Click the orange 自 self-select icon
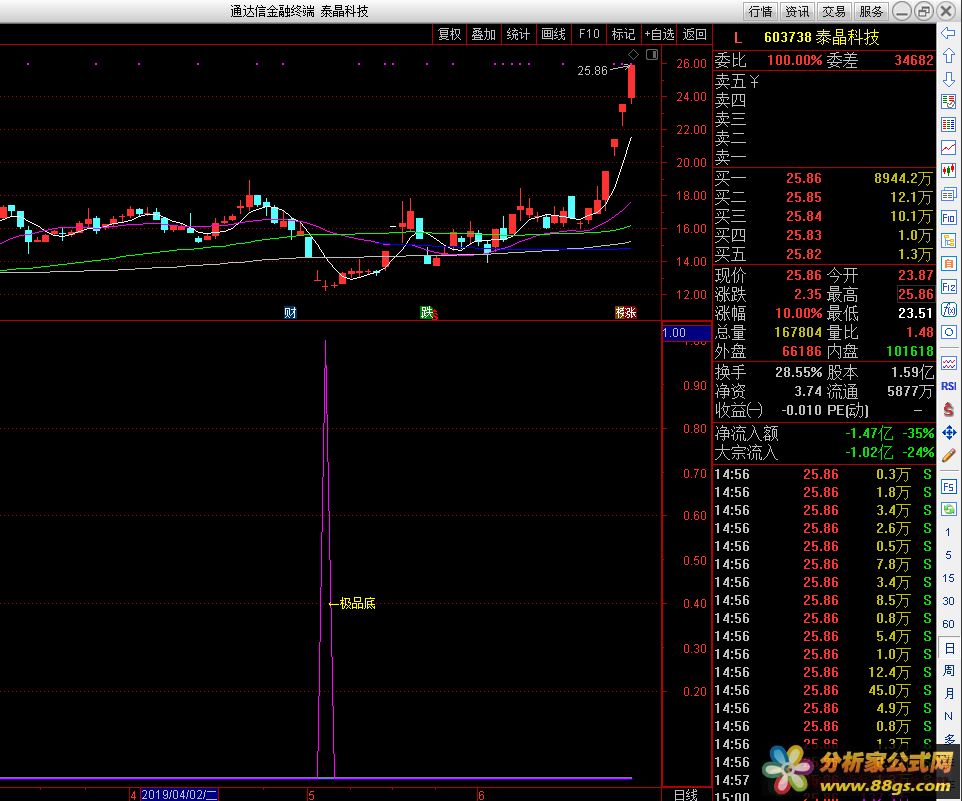The width and height of the screenshot is (962, 801). pyautogui.click(x=949, y=264)
